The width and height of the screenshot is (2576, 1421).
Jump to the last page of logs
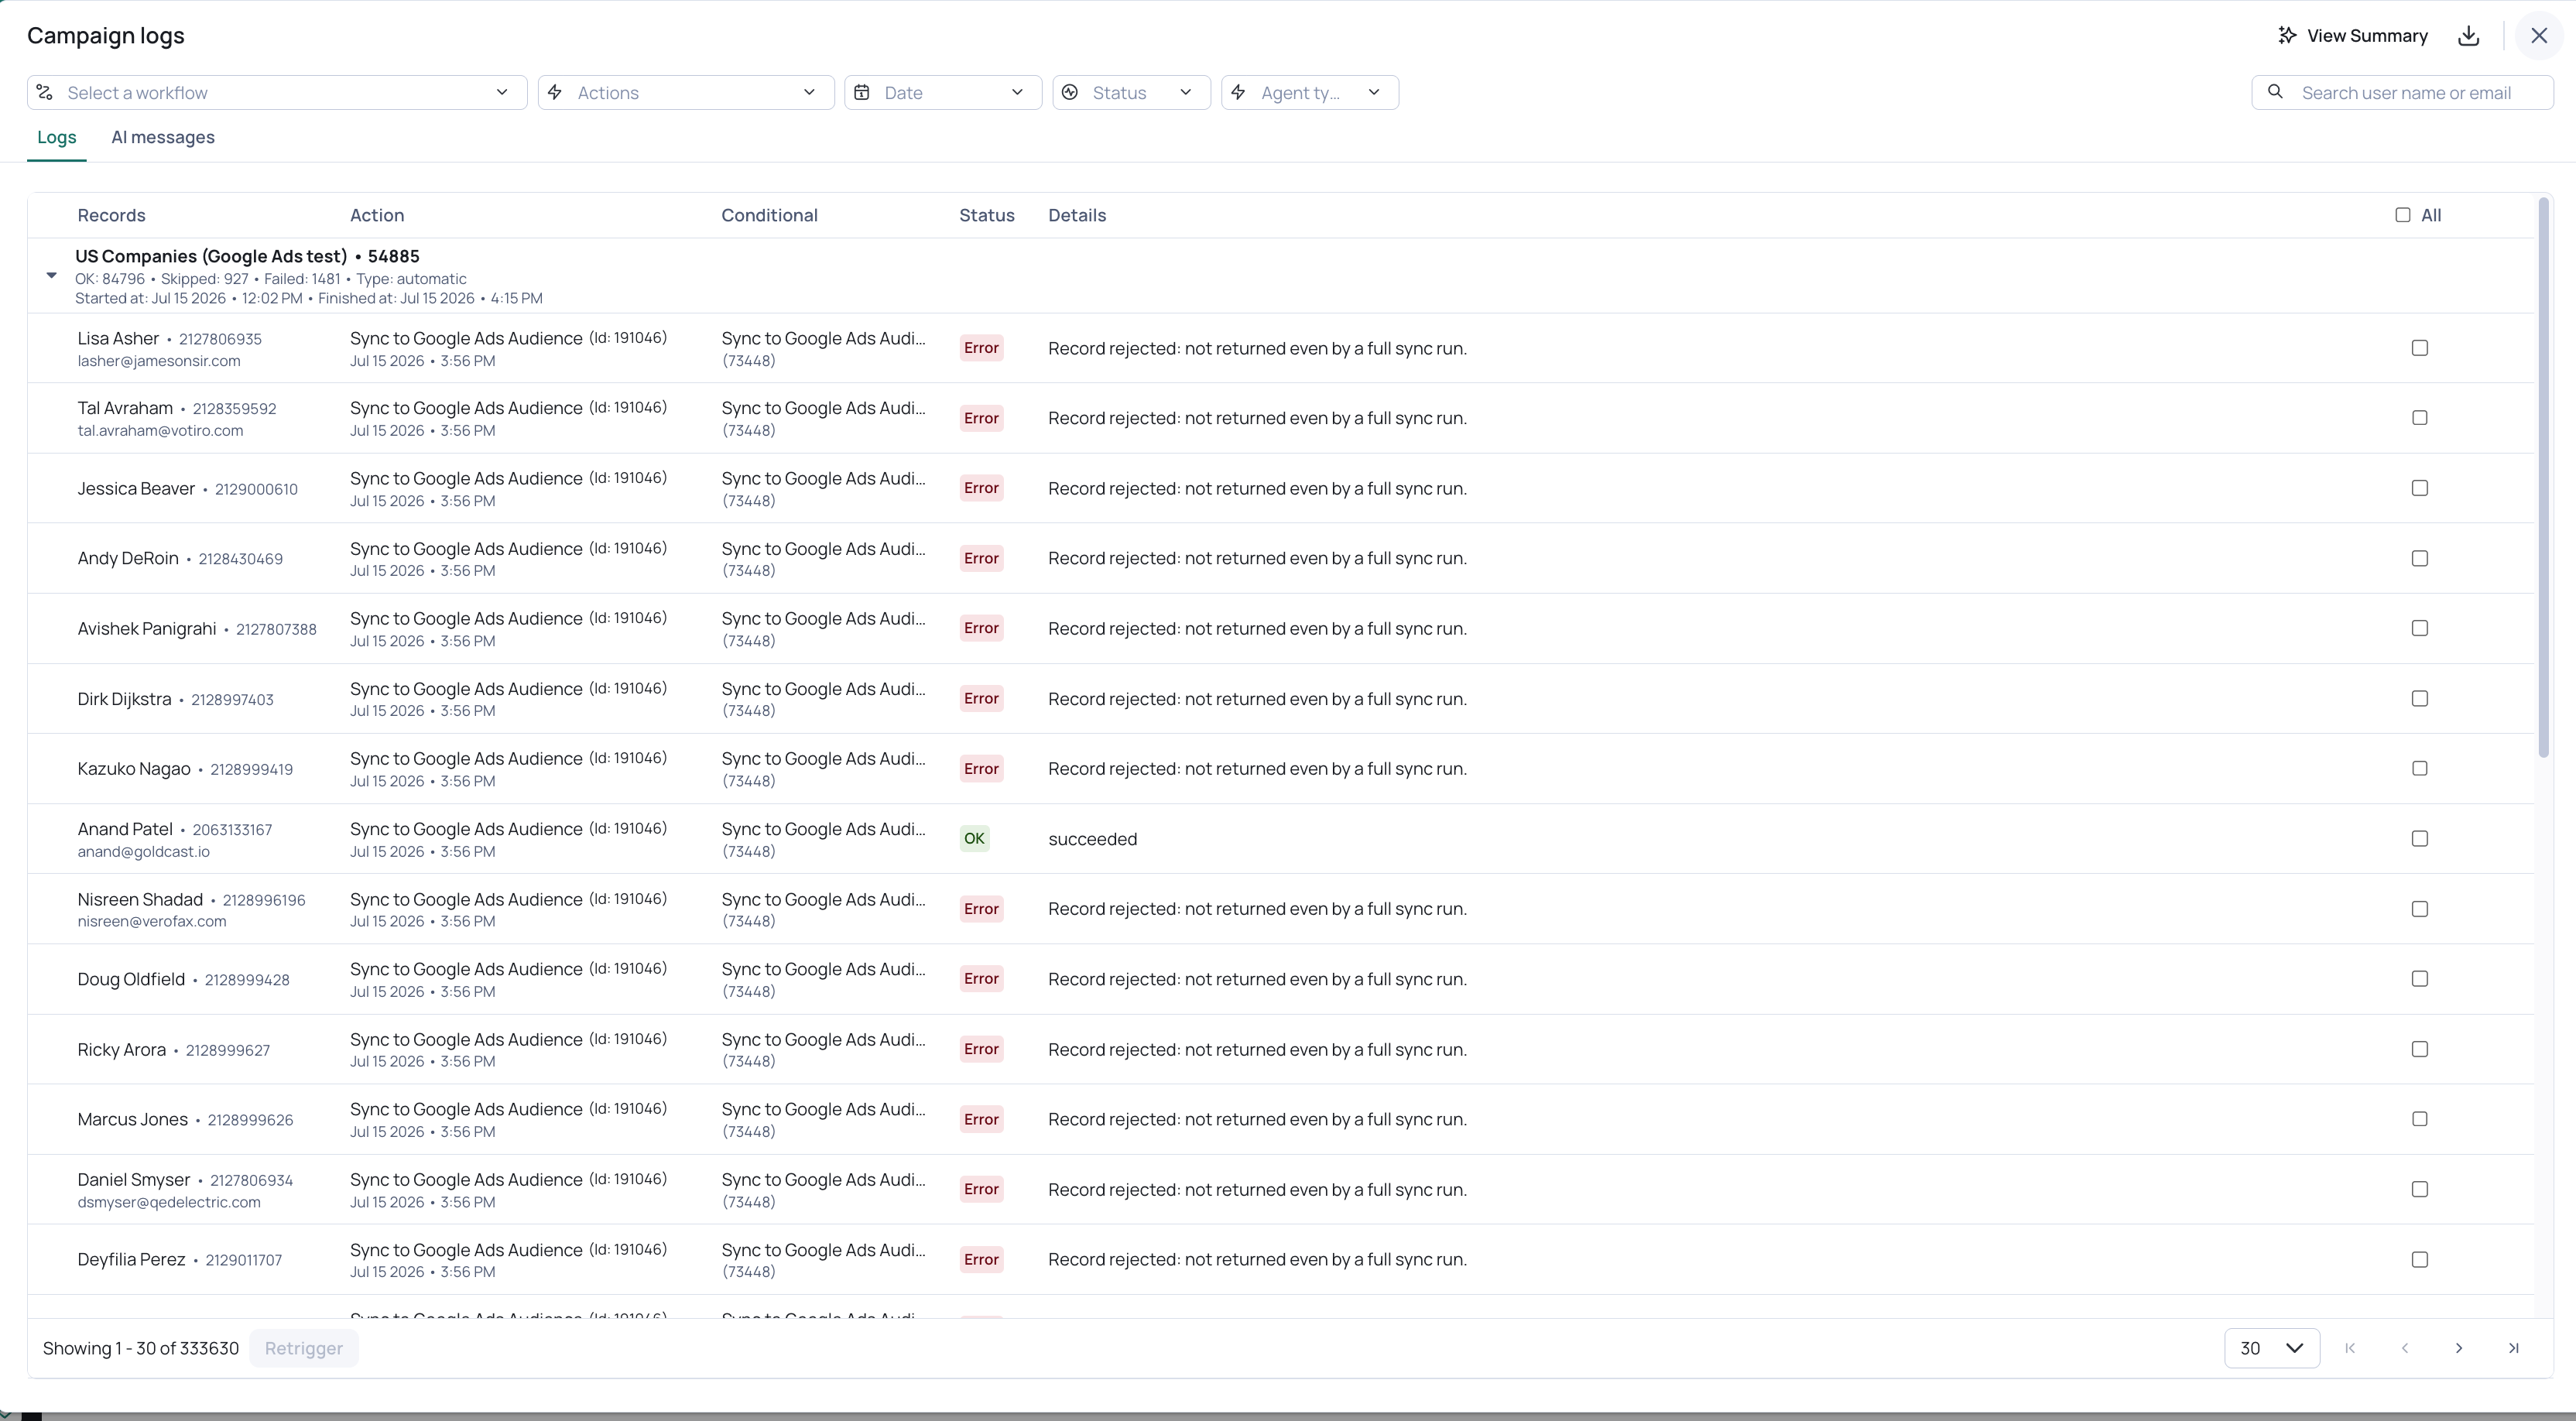2513,1348
